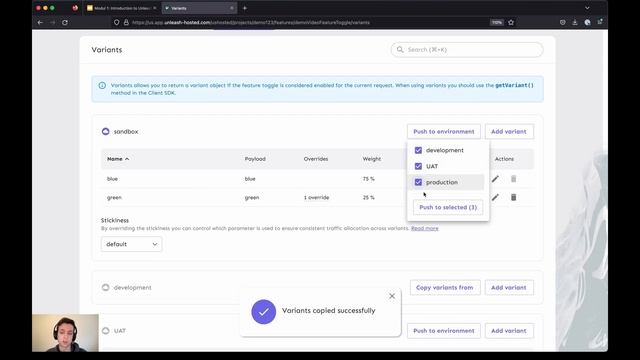Click the 'green' variant name
This screenshot has height=360, width=640.
[x=114, y=198]
